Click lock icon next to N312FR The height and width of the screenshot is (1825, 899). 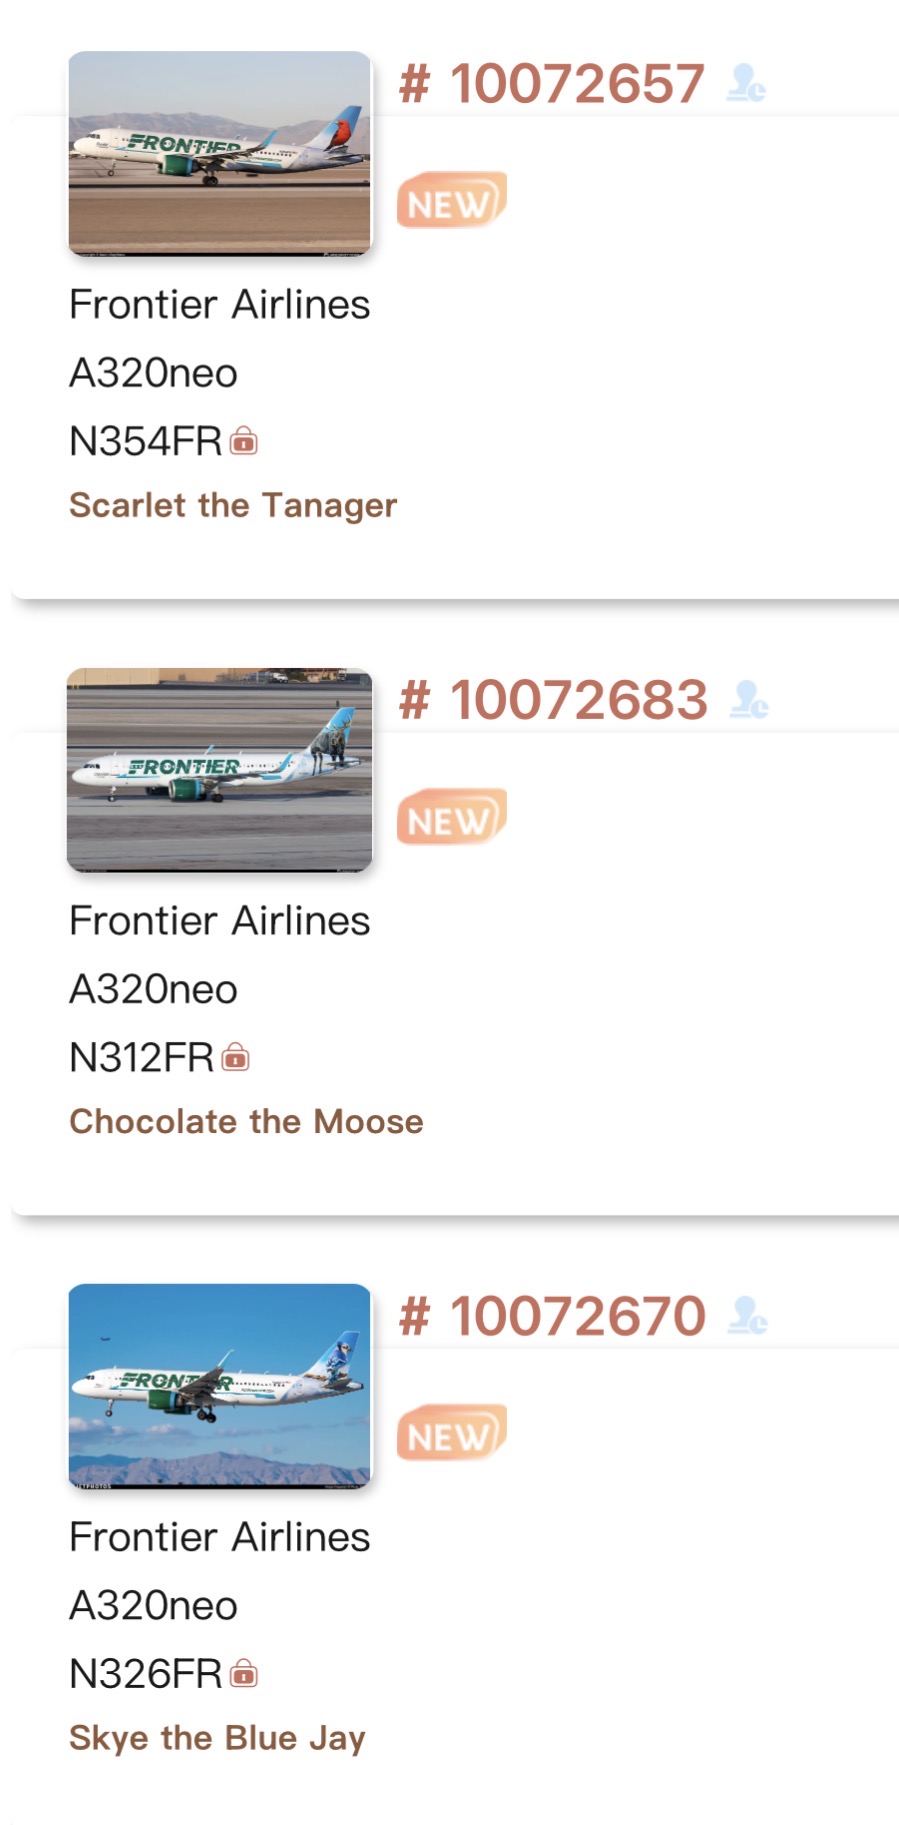(236, 1057)
